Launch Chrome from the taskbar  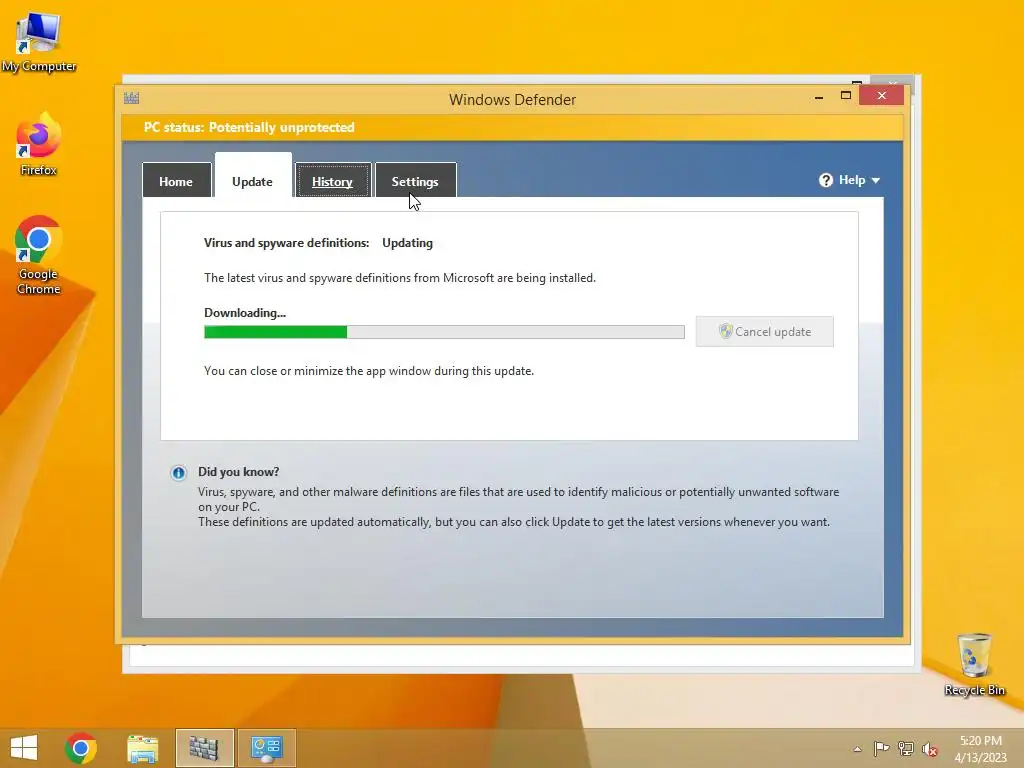[81, 748]
